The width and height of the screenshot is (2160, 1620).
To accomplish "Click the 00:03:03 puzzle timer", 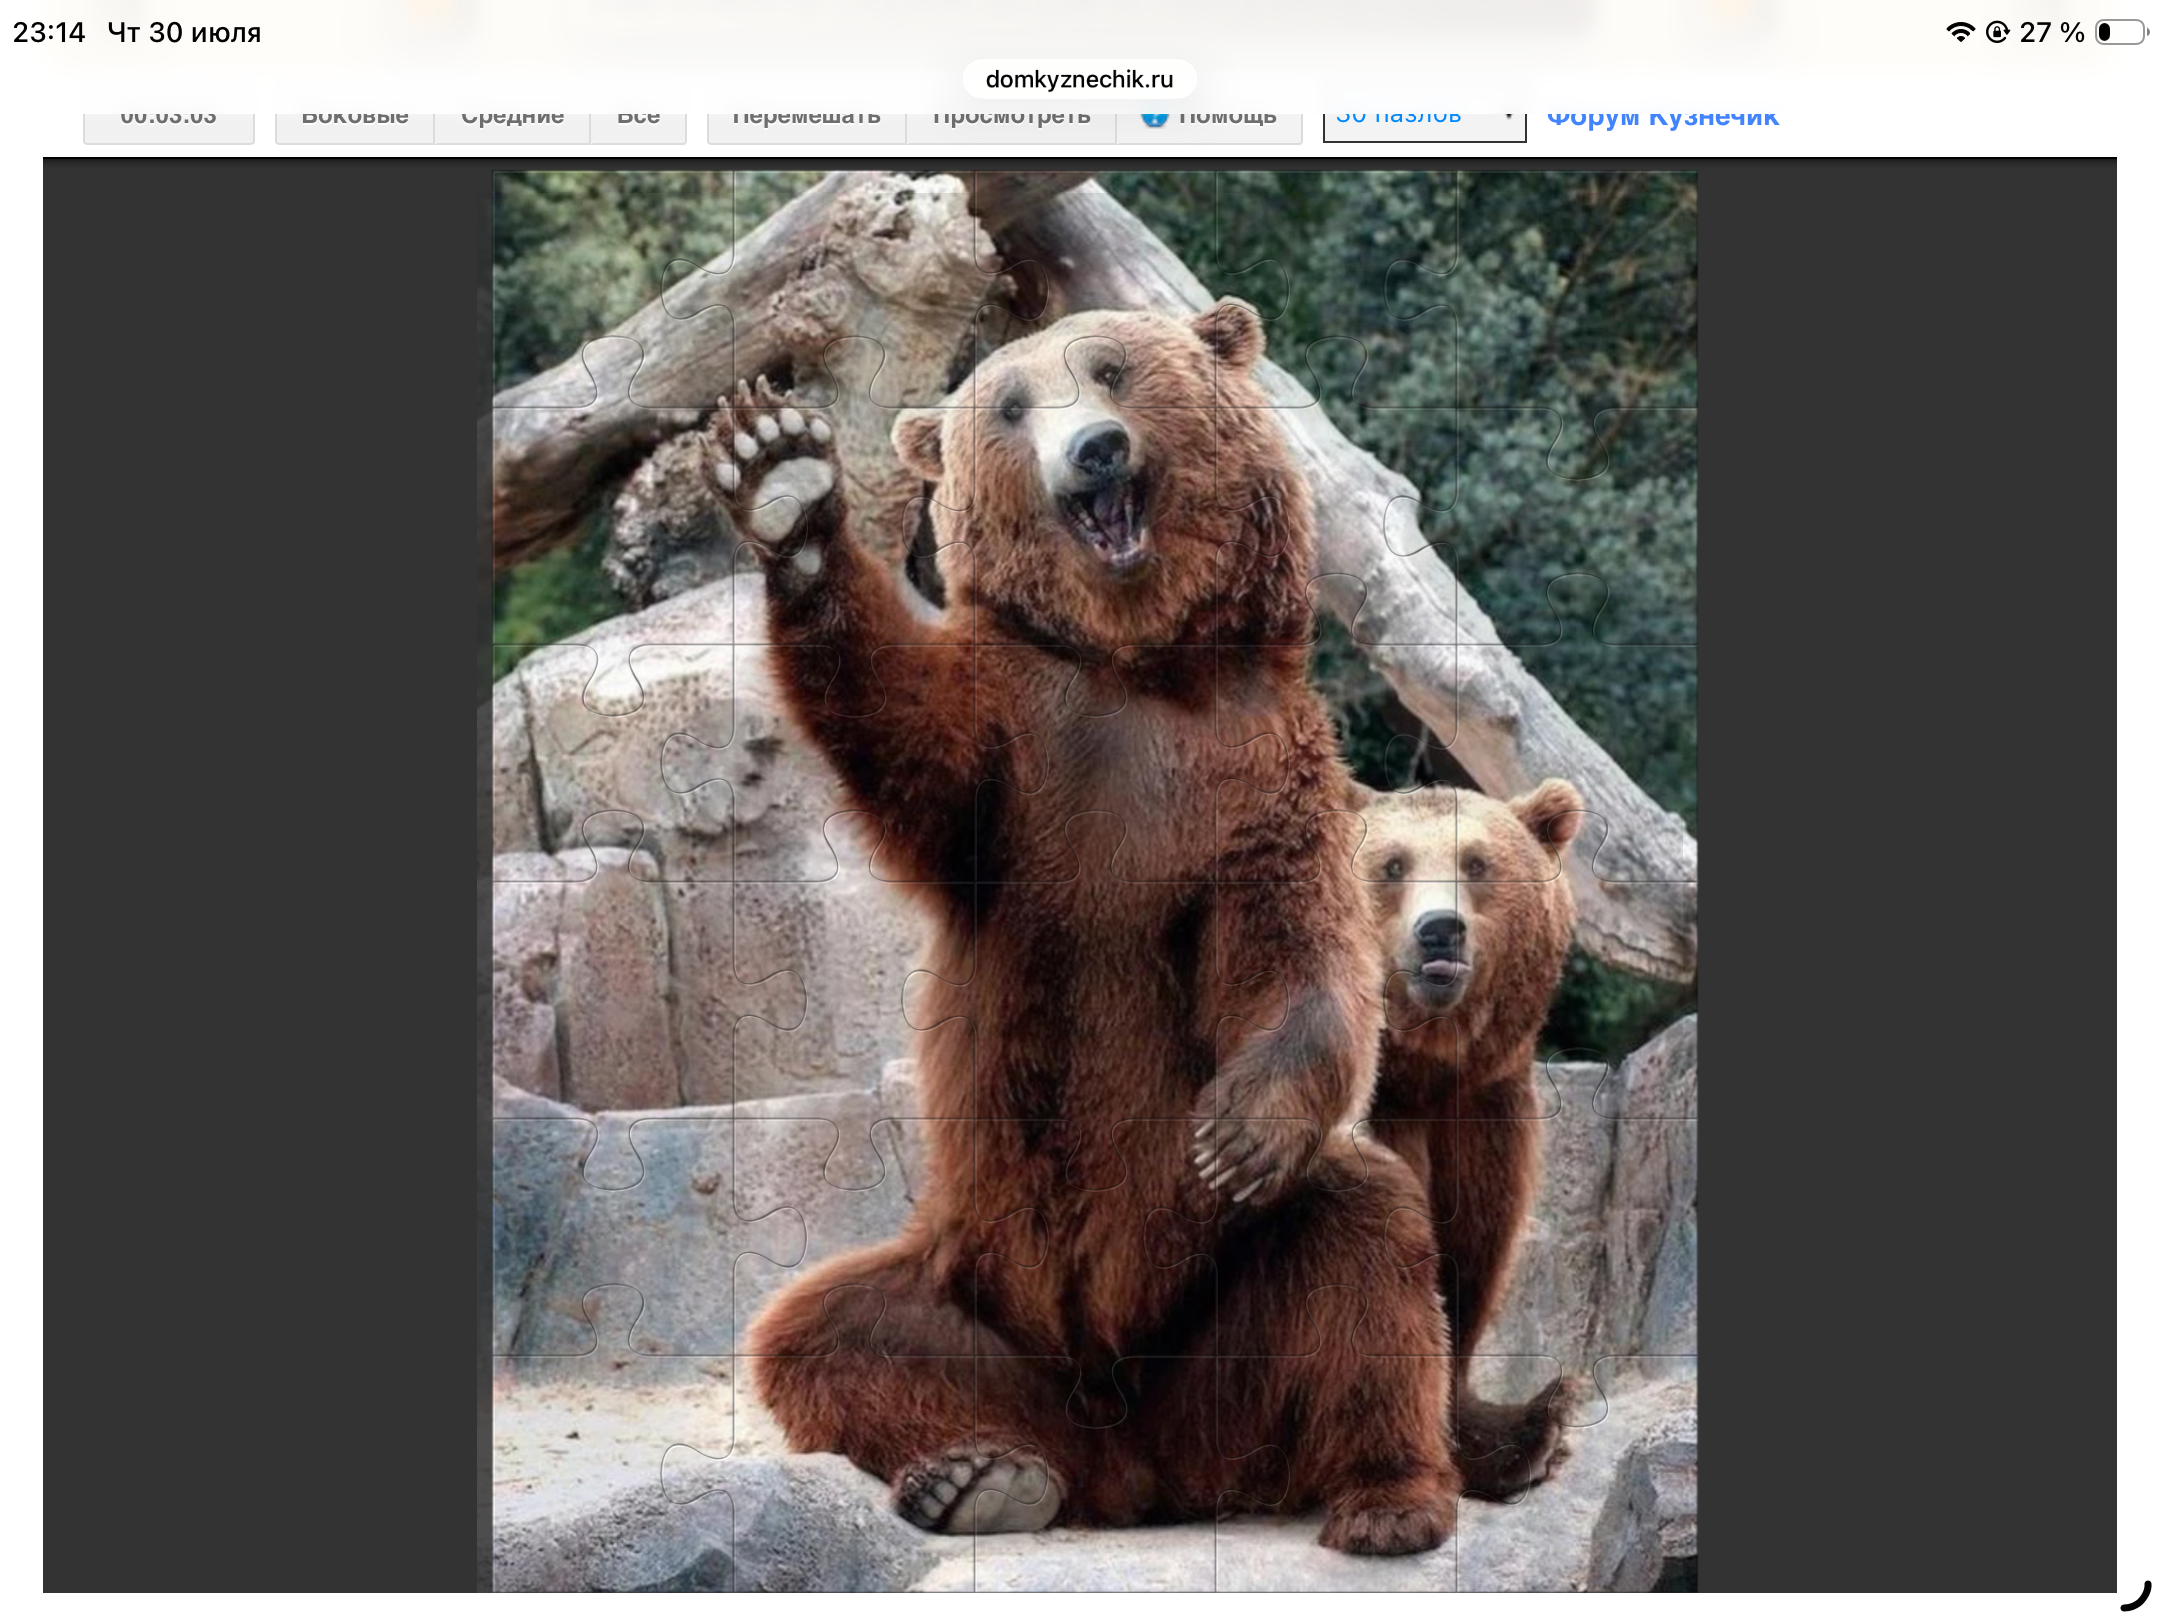I will coord(169,122).
